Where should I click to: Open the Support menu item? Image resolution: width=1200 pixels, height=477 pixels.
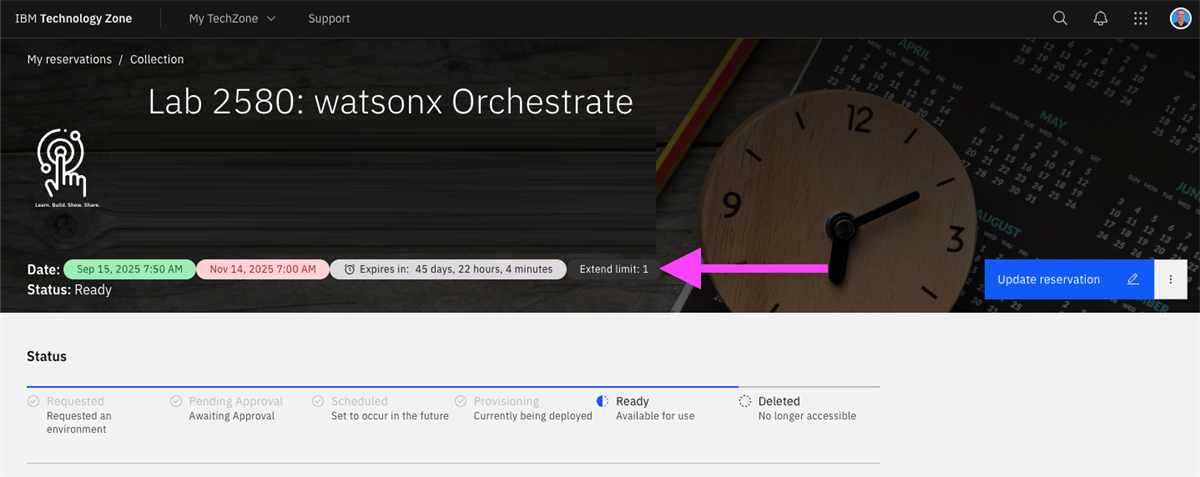329,18
